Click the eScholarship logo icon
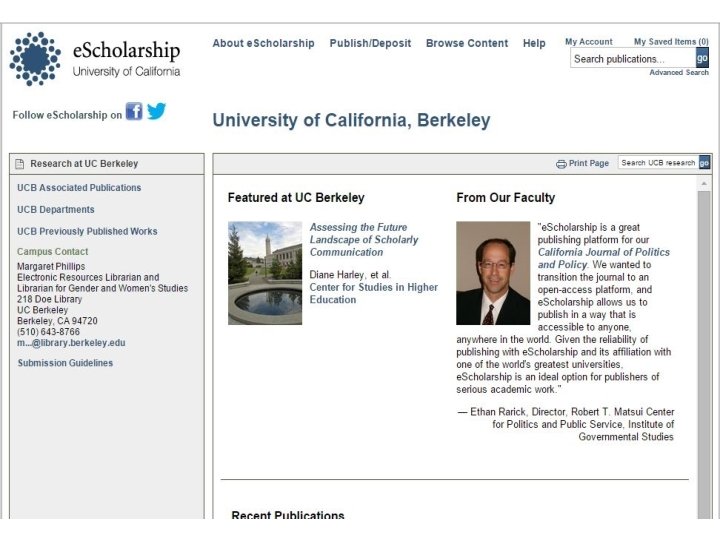Screen dimensions: 720x540 (35, 58)
